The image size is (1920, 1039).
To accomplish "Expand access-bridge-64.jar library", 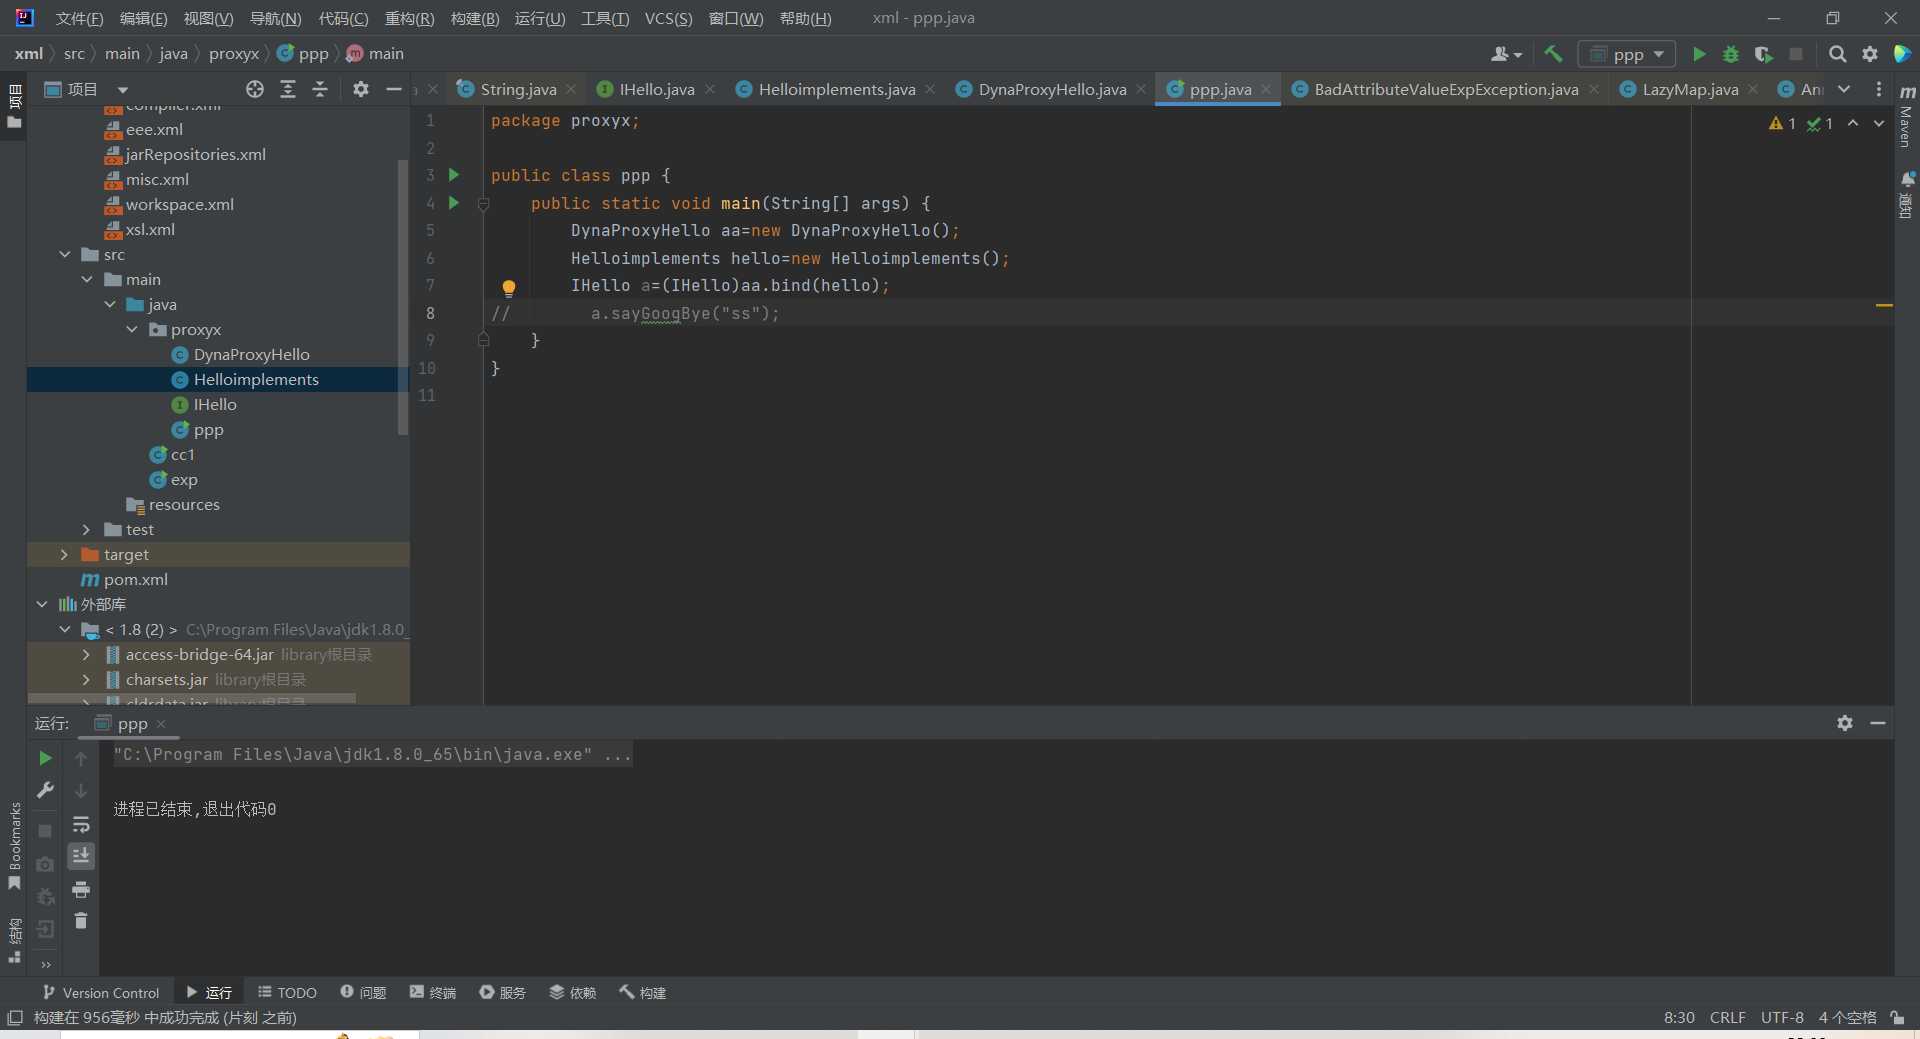I will coord(87,654).
